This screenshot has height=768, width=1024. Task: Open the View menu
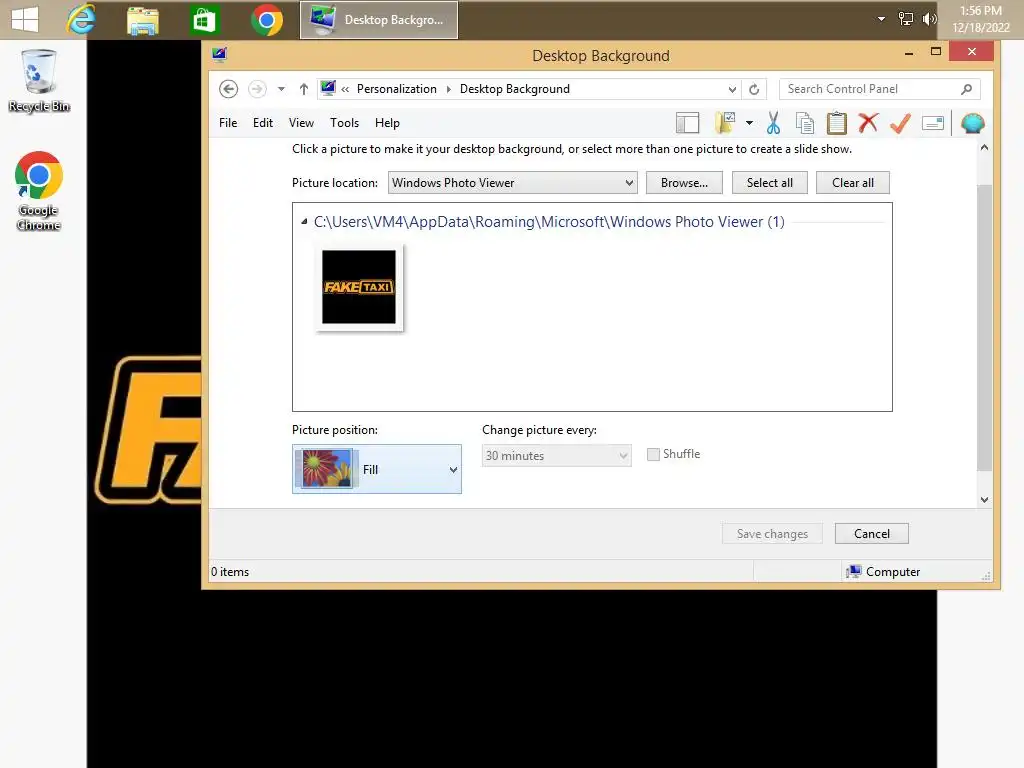(301, 123)
